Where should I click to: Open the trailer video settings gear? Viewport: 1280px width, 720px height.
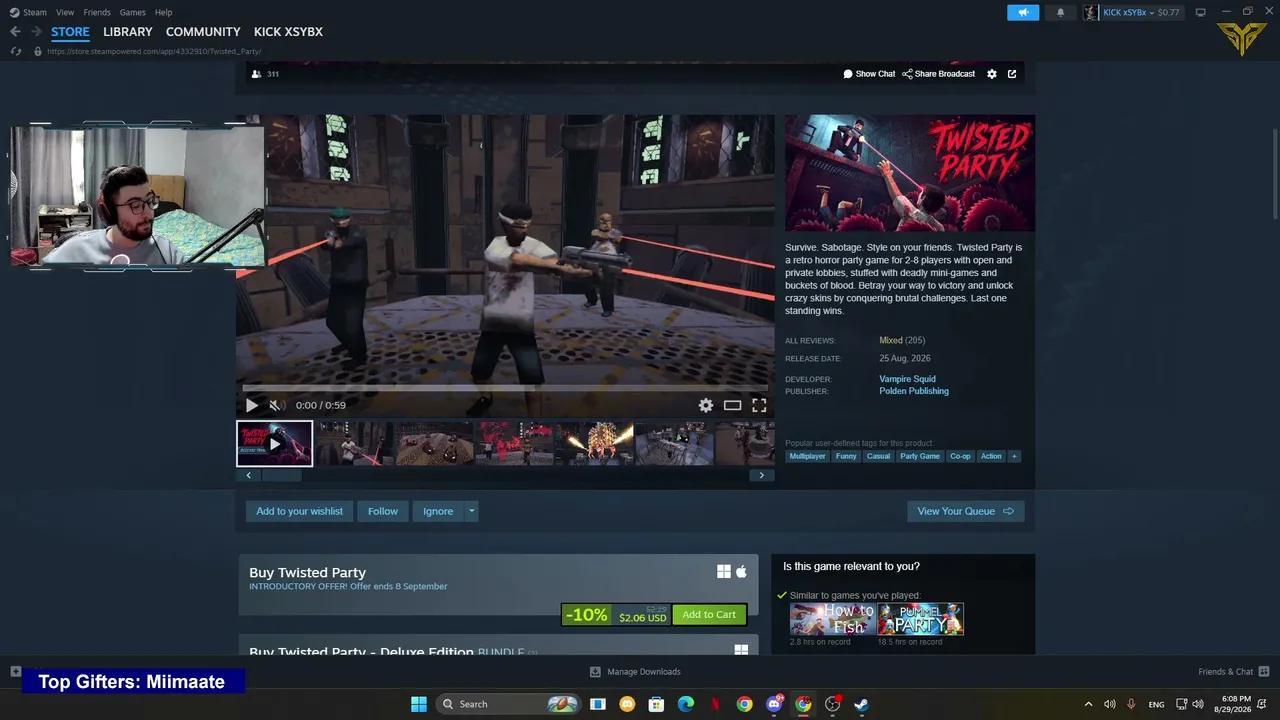pyautogui.click(x=706, y=405)
